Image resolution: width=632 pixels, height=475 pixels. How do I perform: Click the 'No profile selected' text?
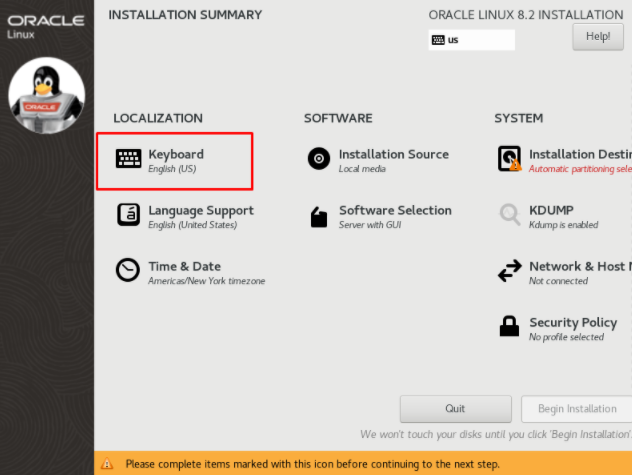click(566, 337)
